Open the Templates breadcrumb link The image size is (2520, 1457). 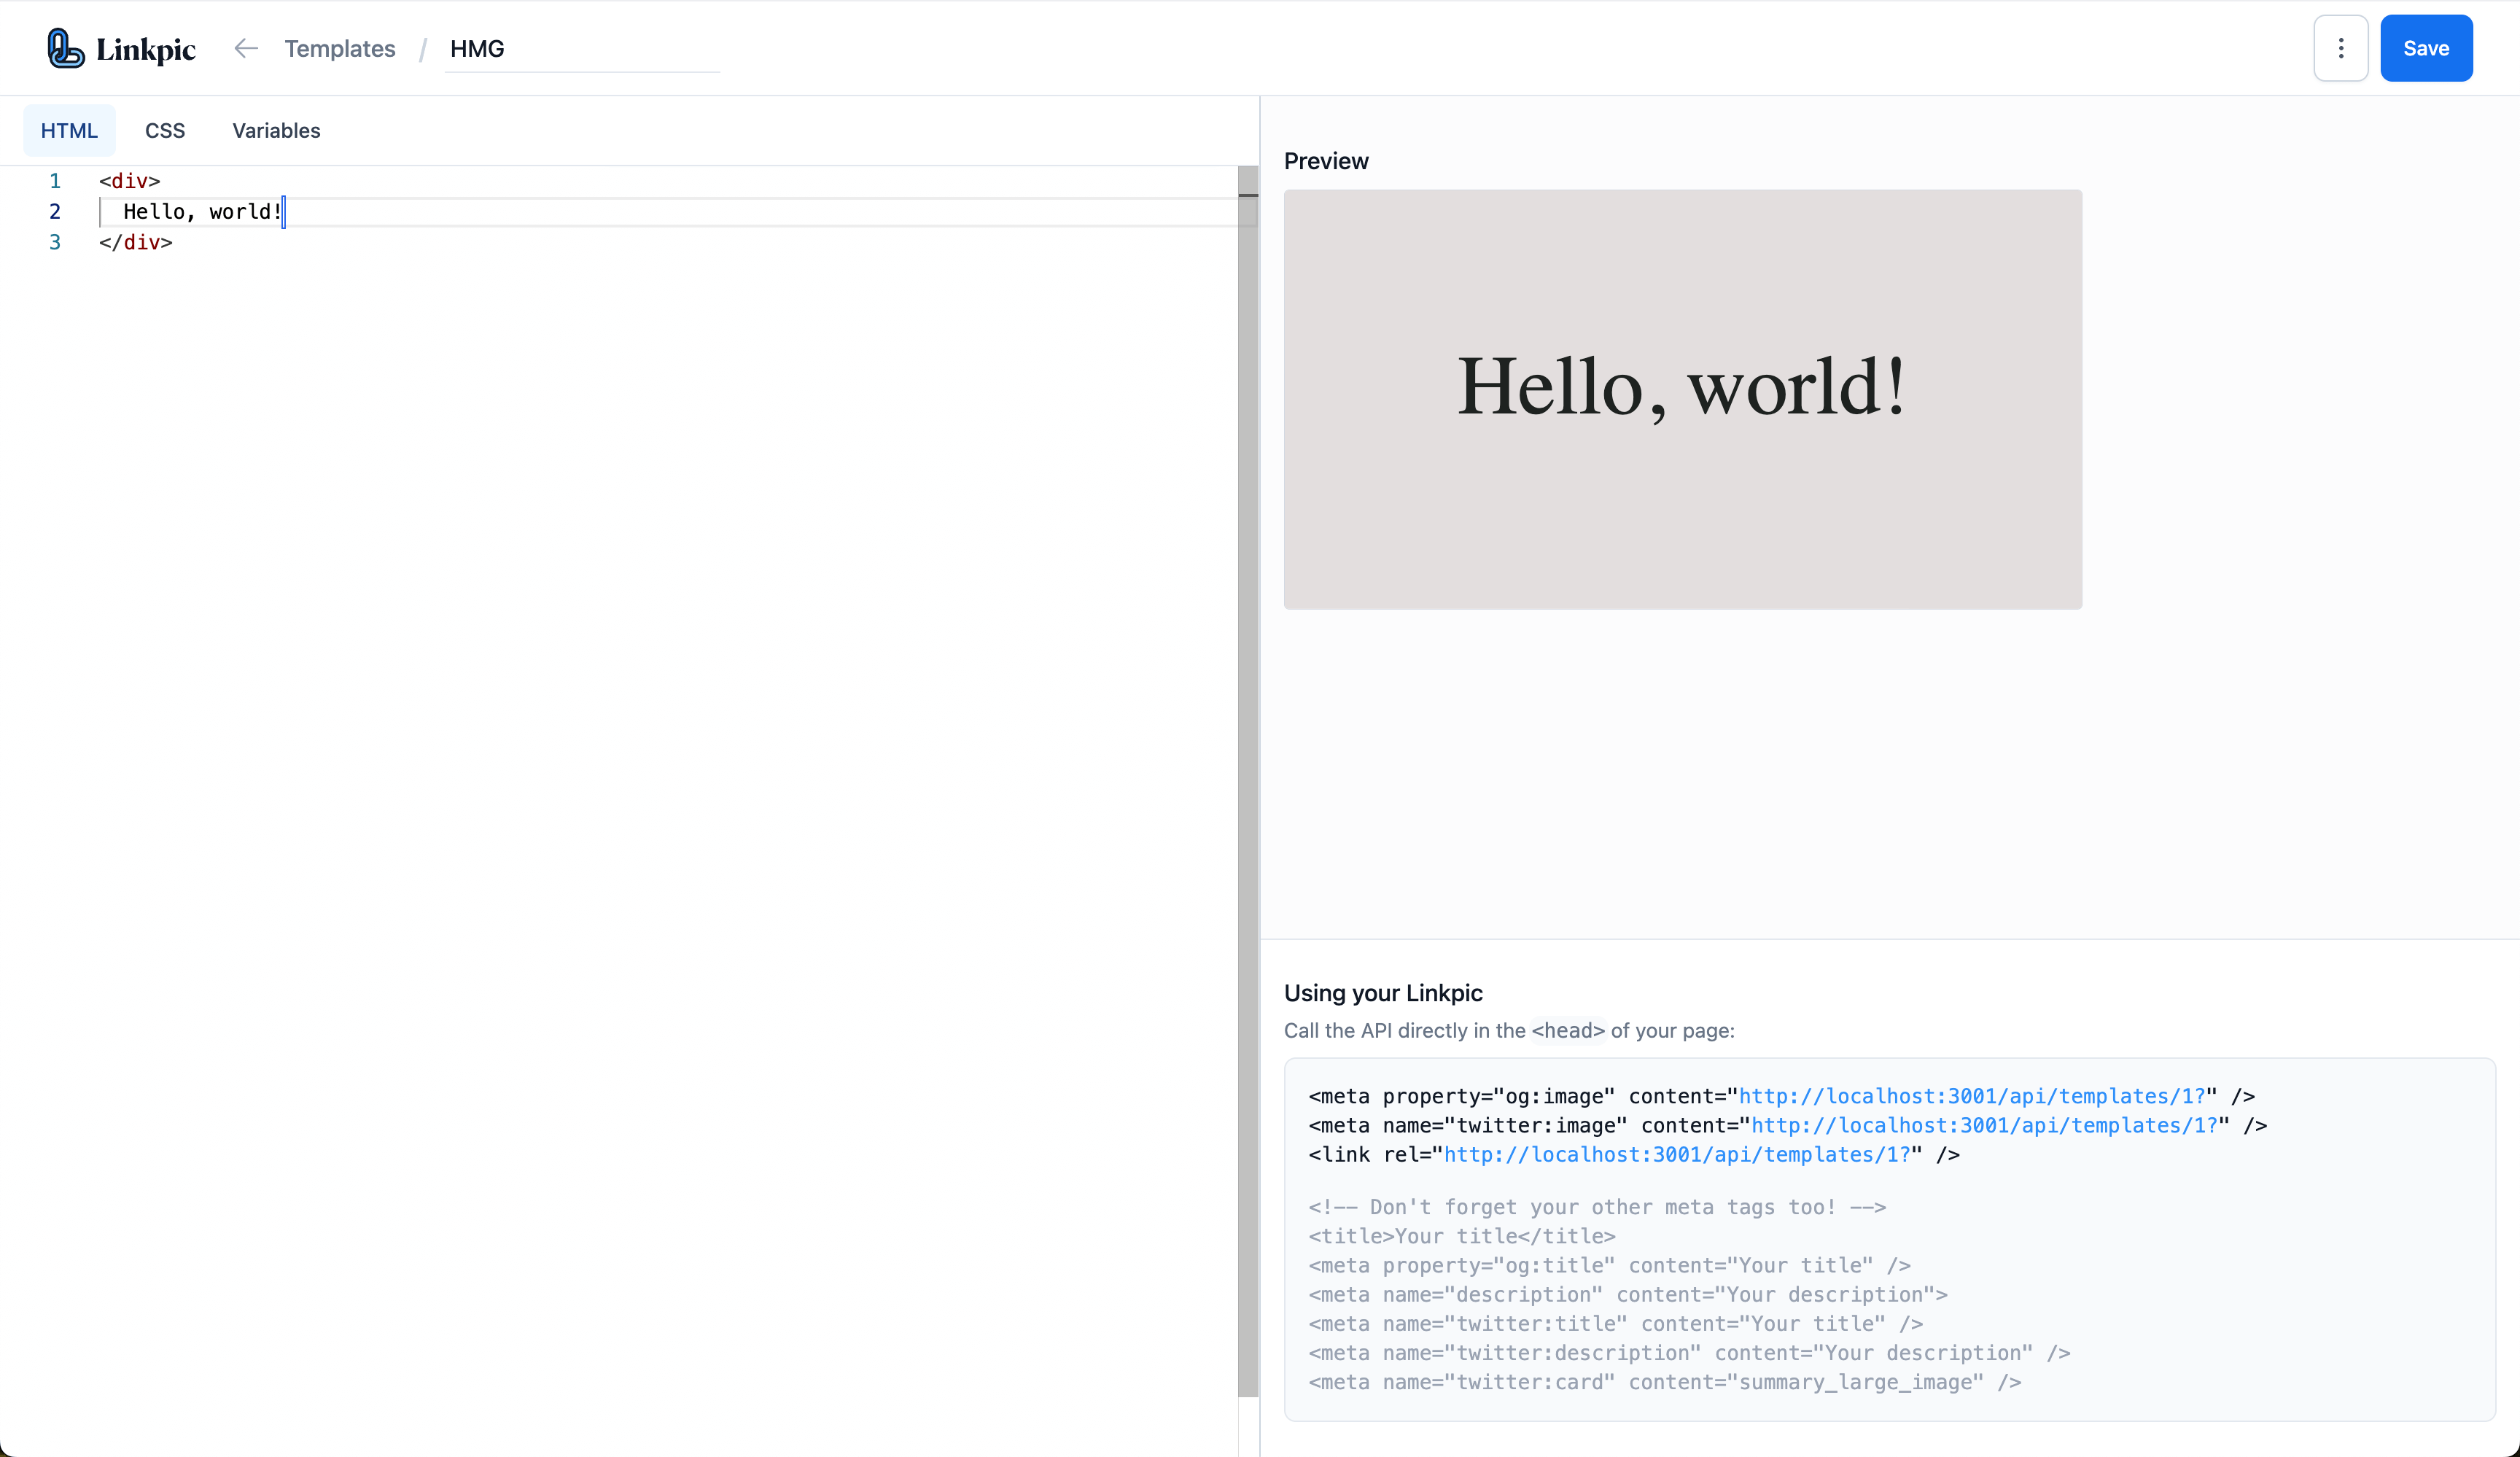[x=340, y=48]
